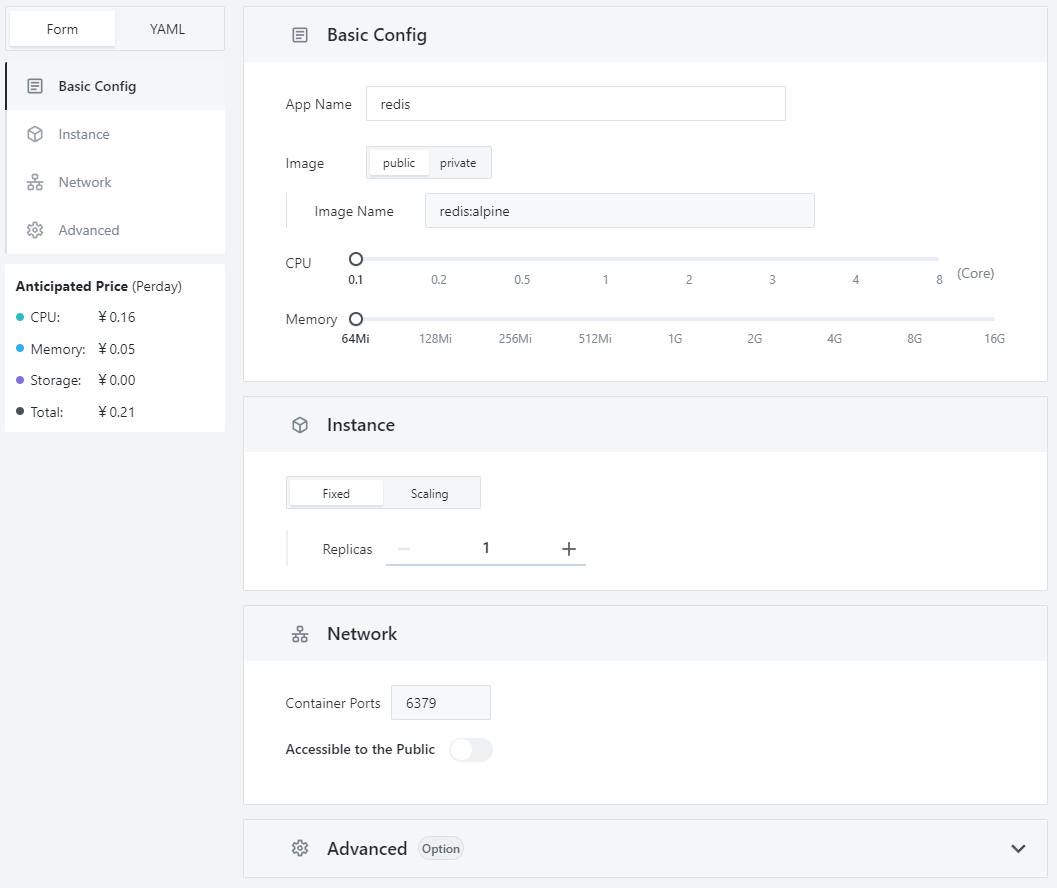Click the Advanced gear icon in sidebar
Viewport: 1057px width, 888px height.
click(x=35, y=230)
